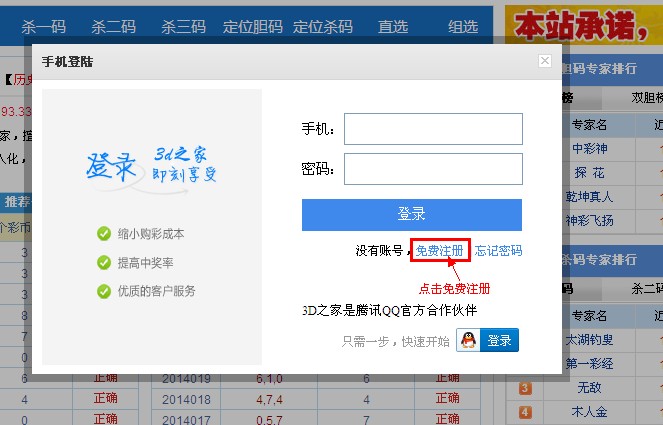Viewport: 663px width, 425px height.
Task: Click the green check beside 优质的客户服务
Action: 104,291
